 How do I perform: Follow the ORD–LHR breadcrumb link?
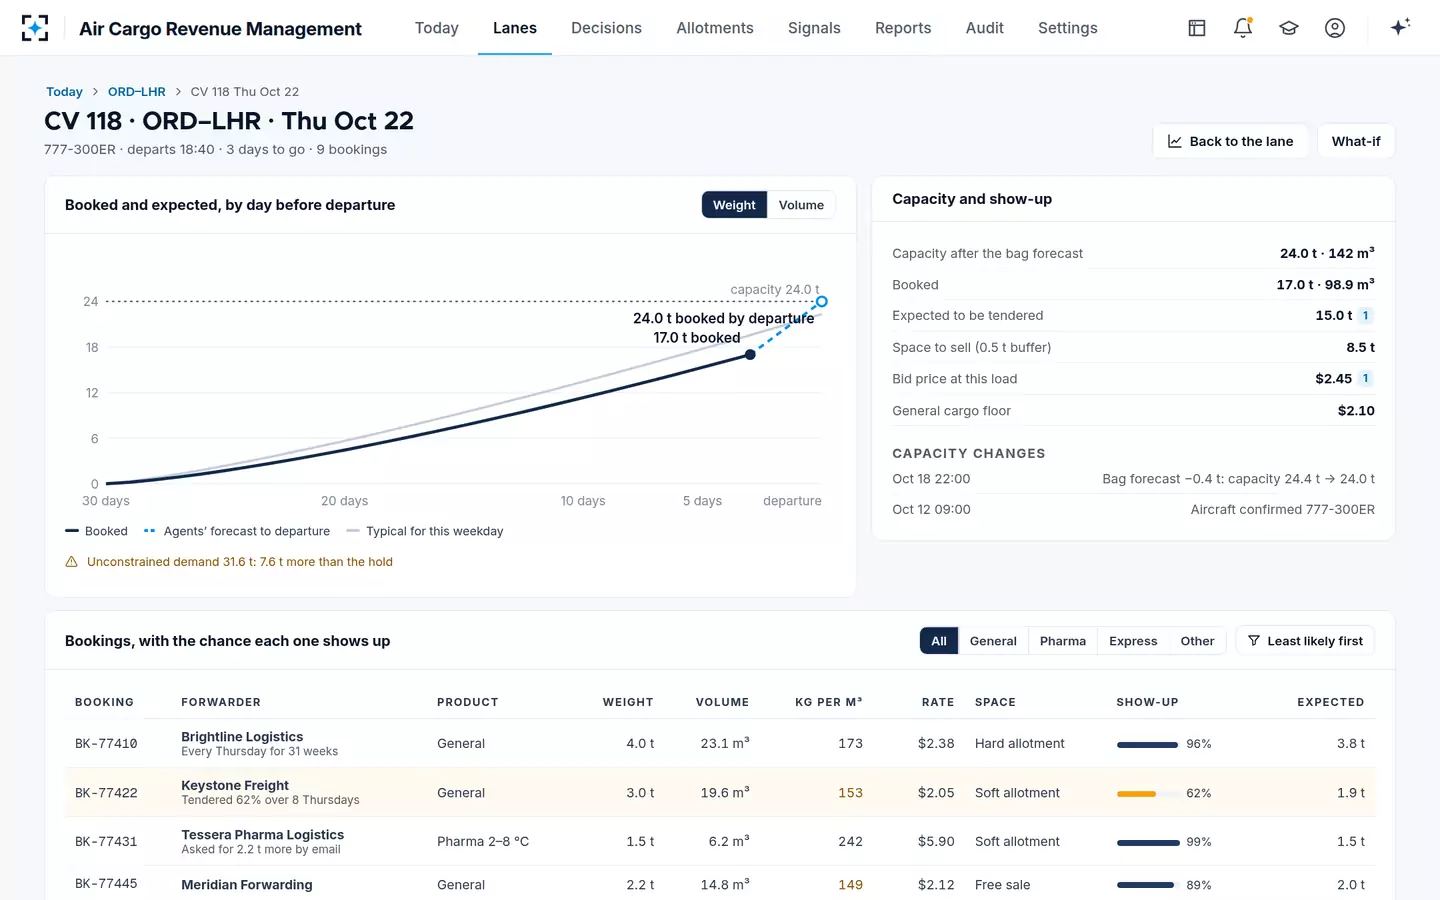pyautogui.click(x=137, y=92)
